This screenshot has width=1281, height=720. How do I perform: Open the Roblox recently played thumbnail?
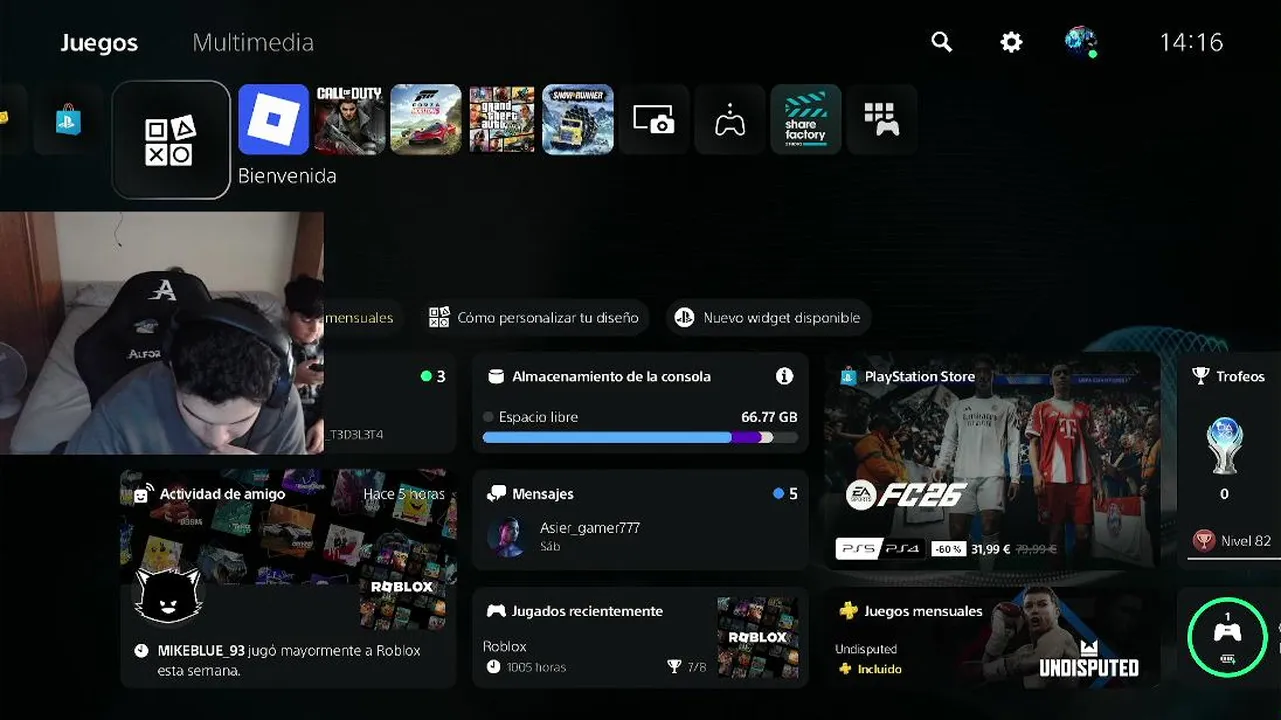757,637
